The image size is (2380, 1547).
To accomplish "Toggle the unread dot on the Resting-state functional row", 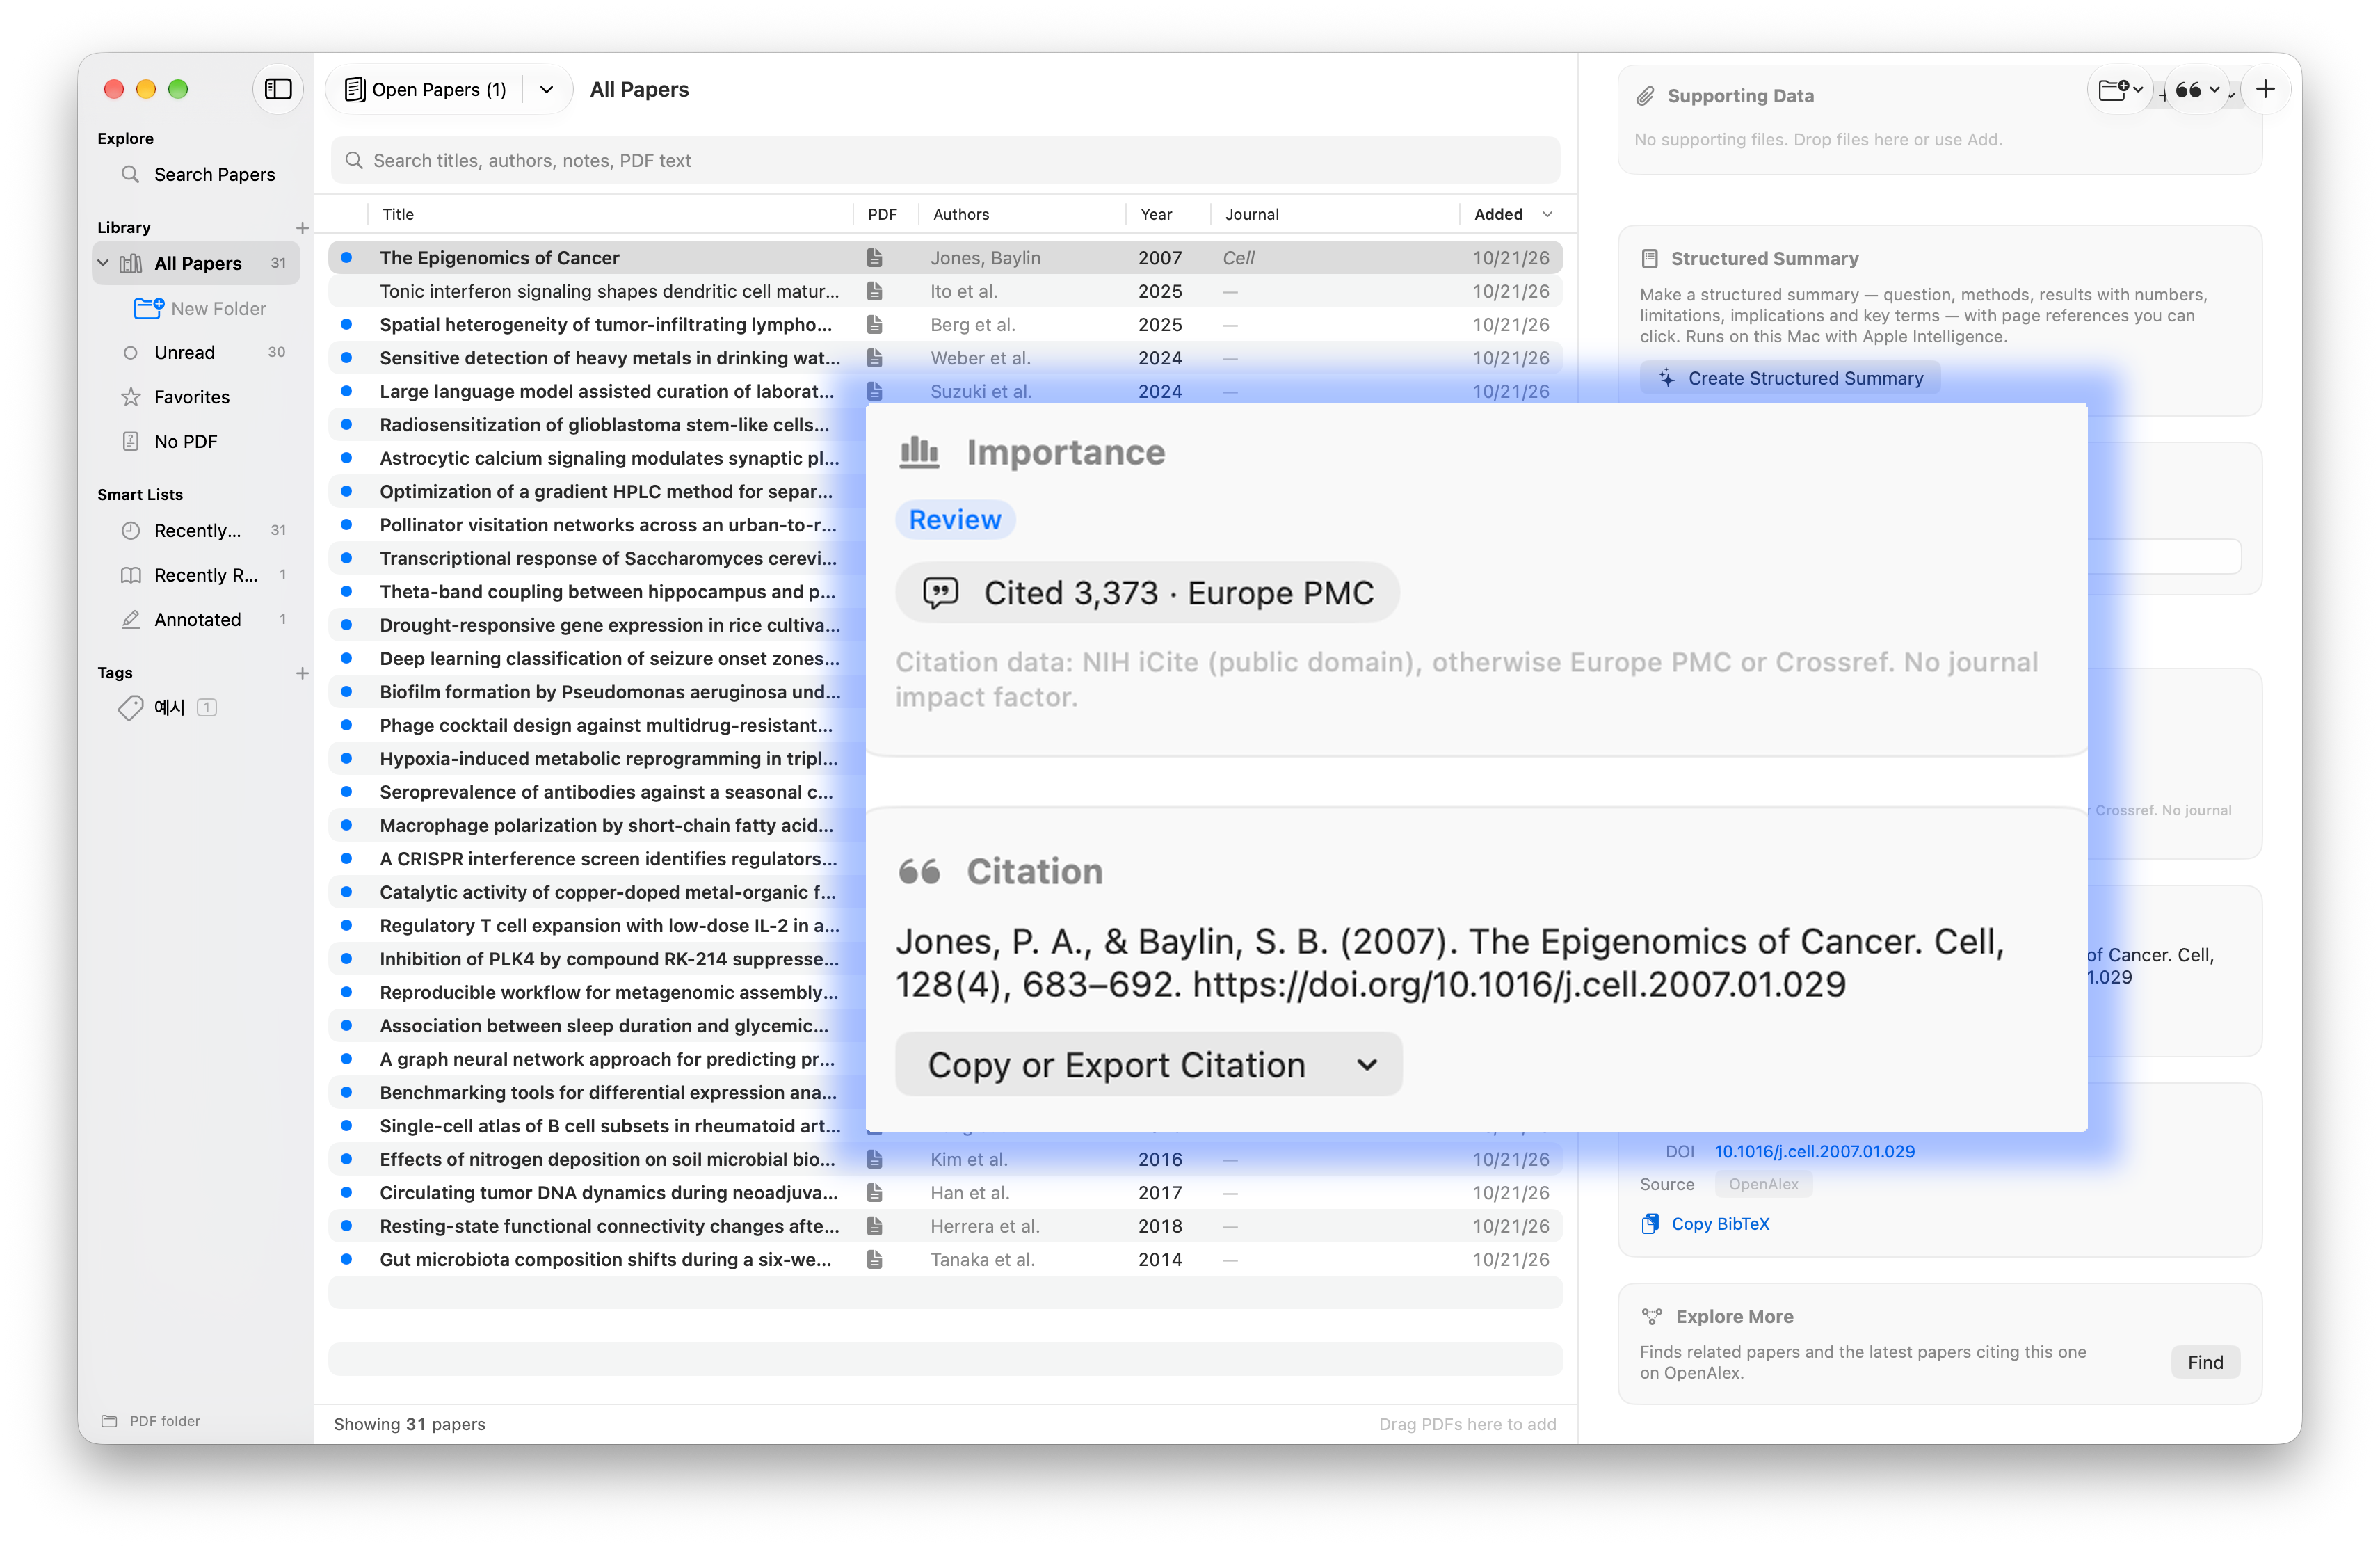I will pos(346,1225).
